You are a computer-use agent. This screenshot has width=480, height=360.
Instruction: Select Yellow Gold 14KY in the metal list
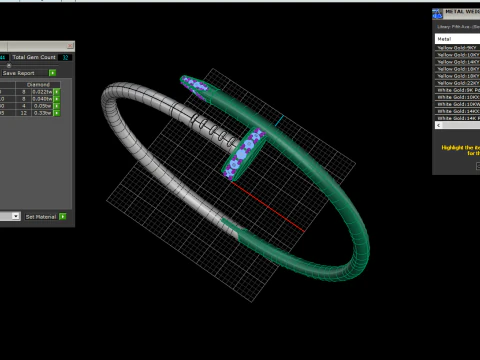pos(457,62)
